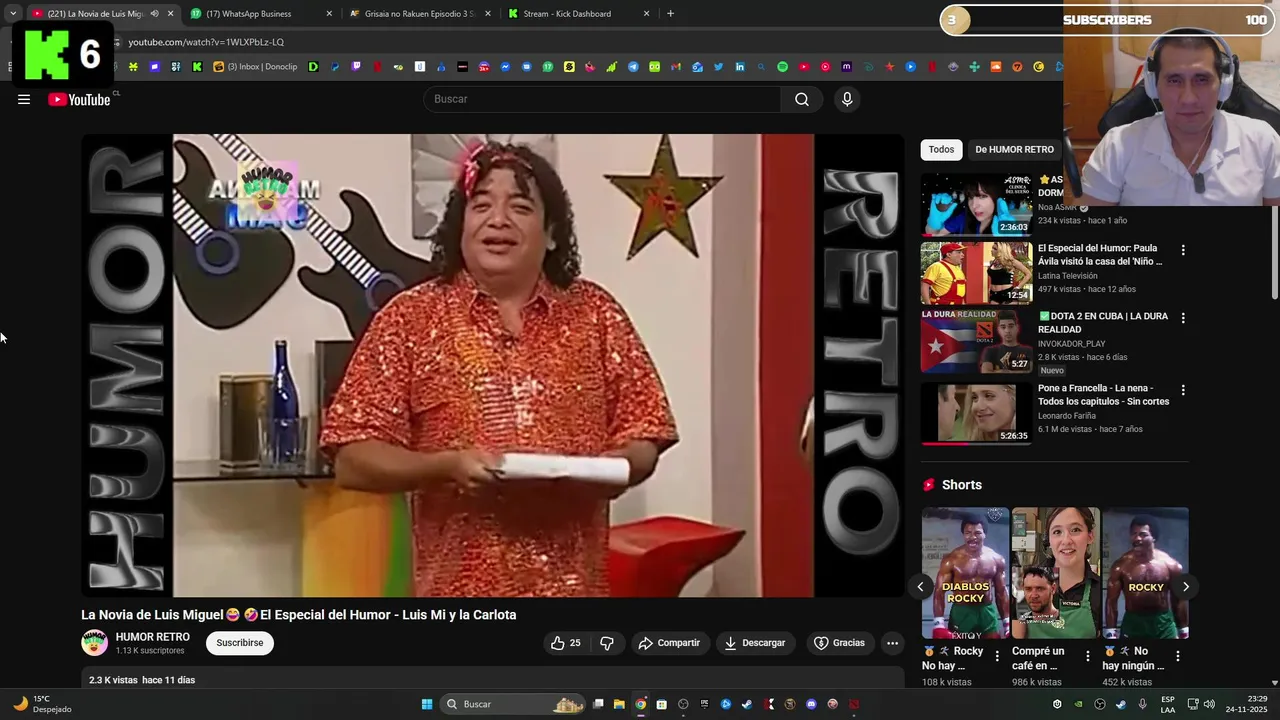Open a new browser tab
This screenshot has width=1280, height=720.
(670, 14)
